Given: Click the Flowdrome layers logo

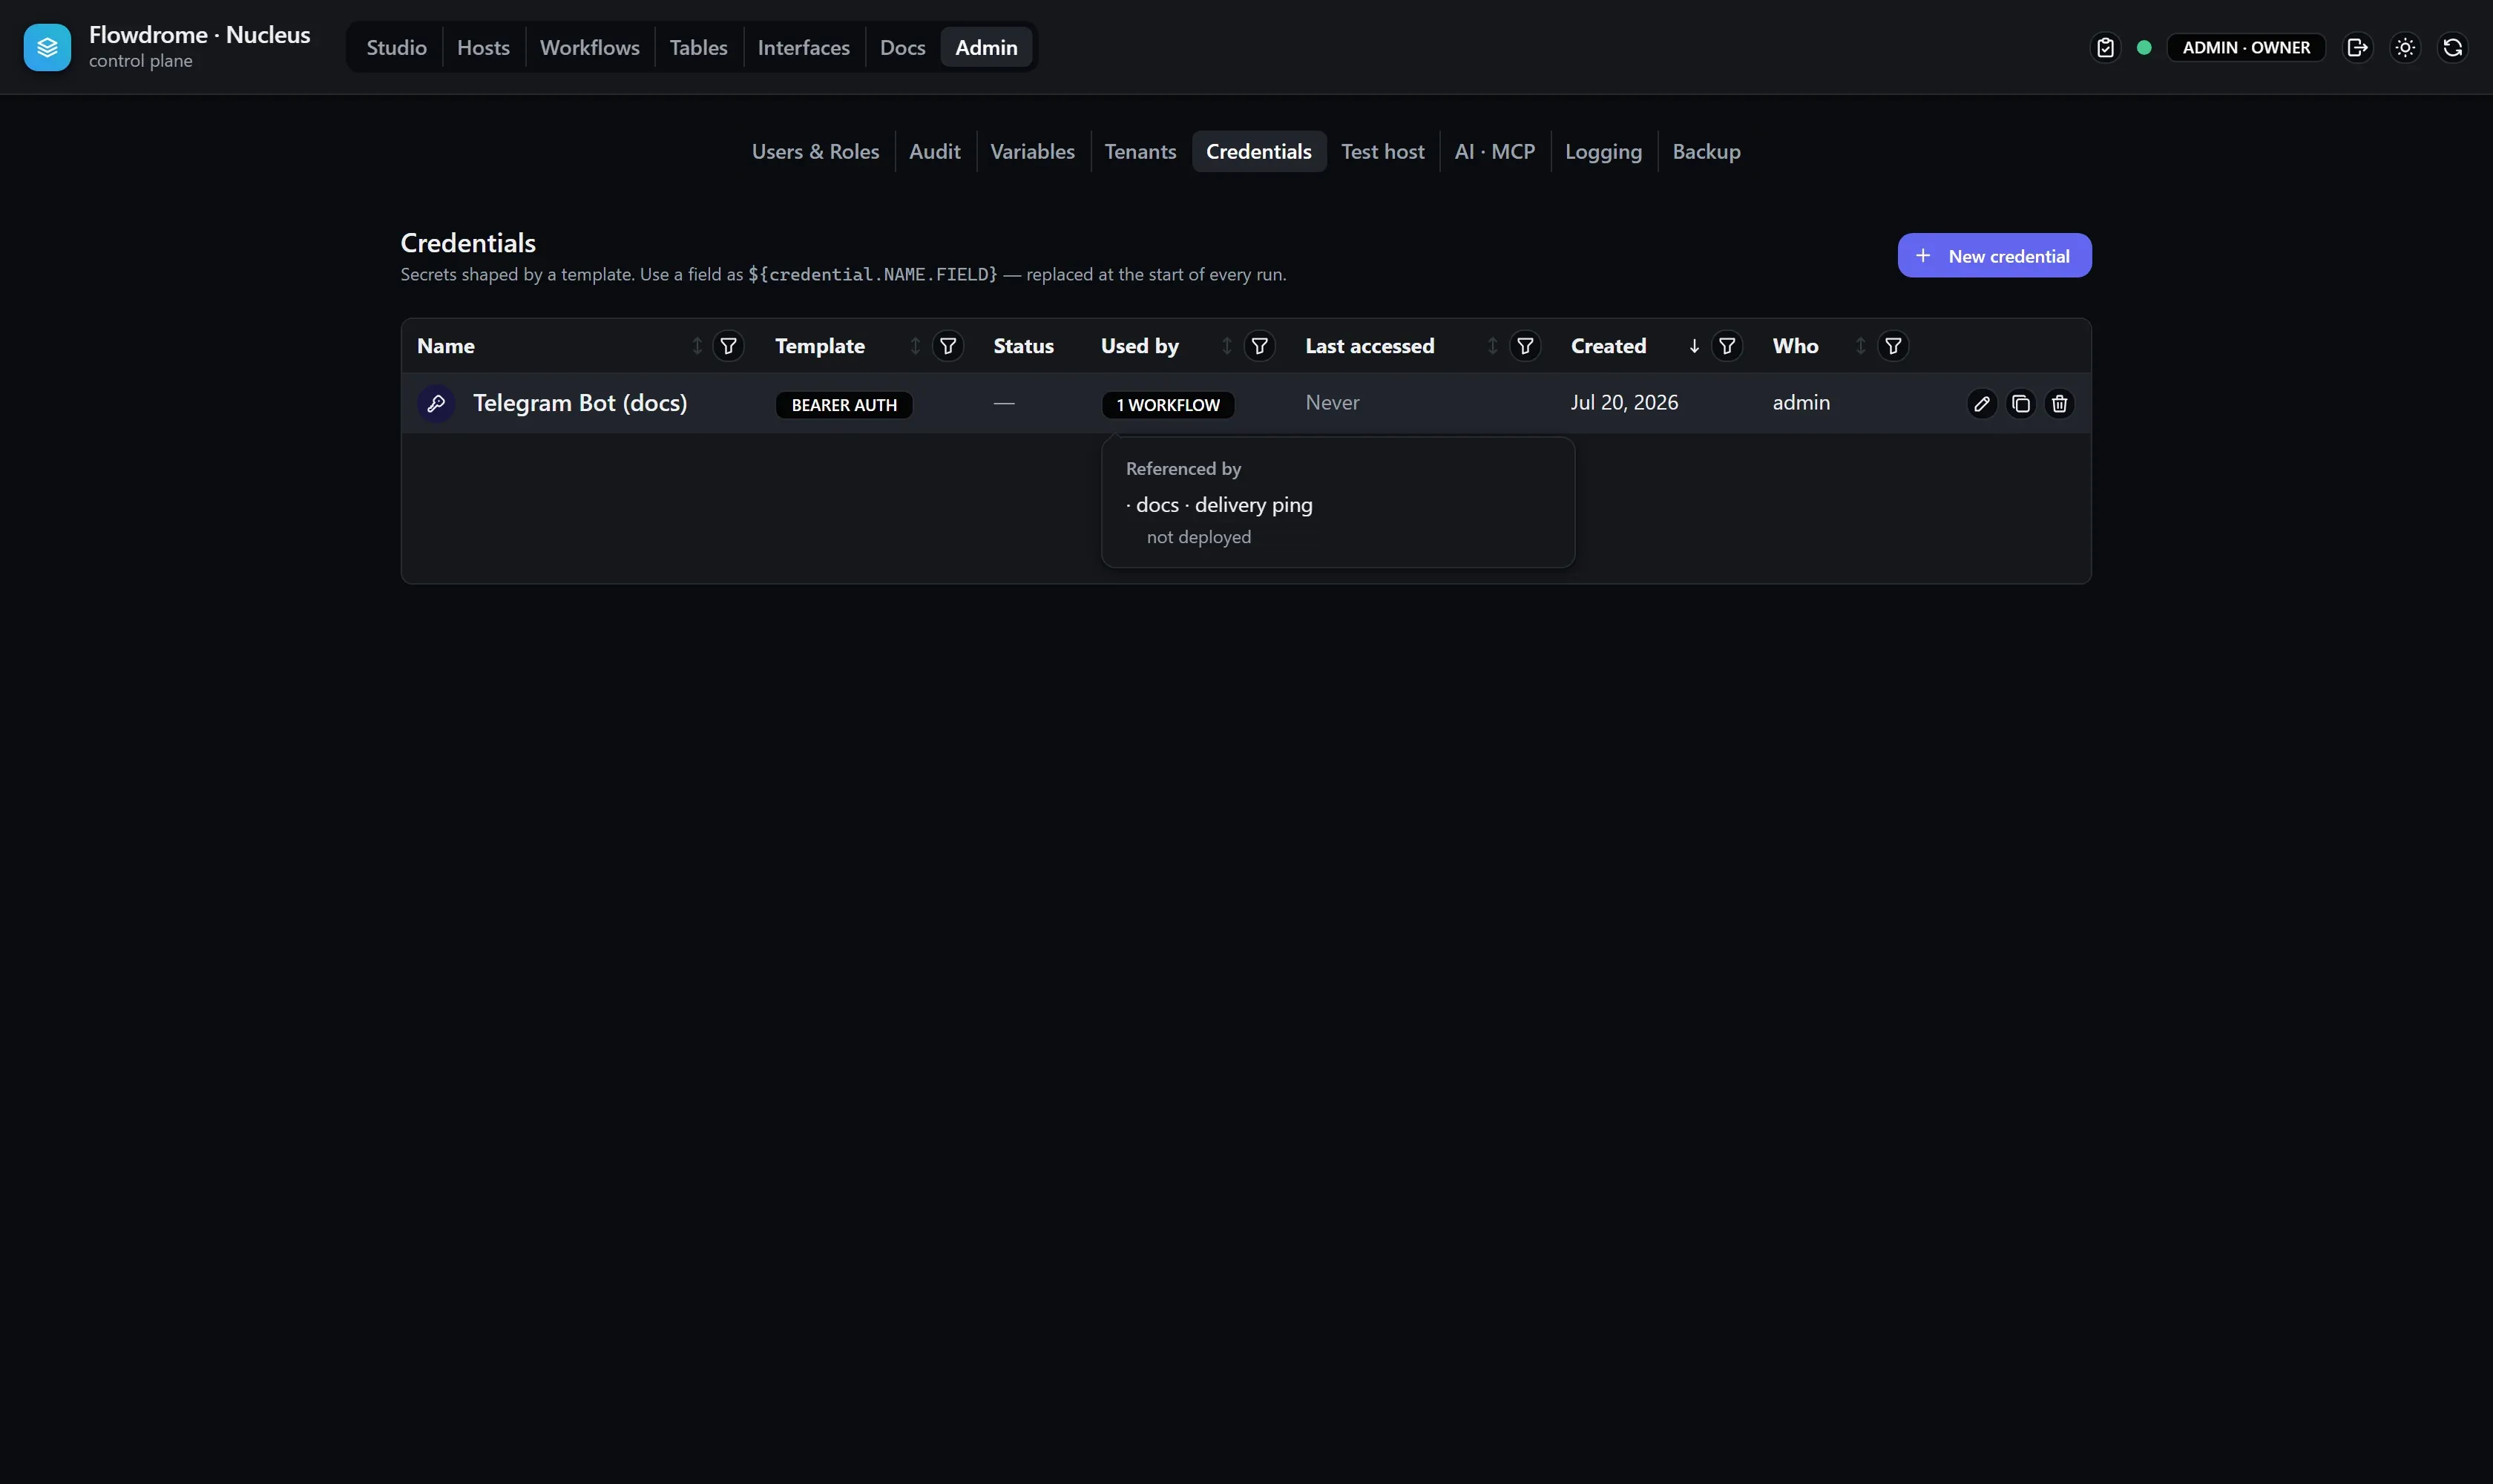Looking at the screenshot, I should pos(47,47).
